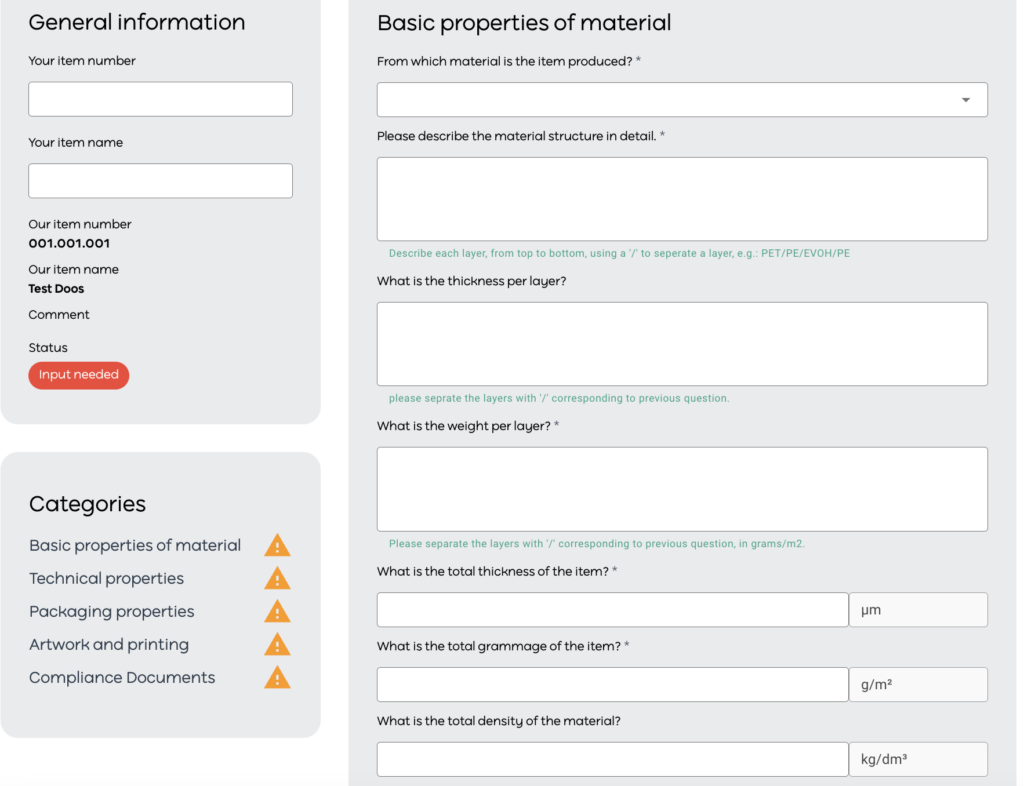This screenshot has width=1024, height=786.
Task: Click the 'total density of the material' label
Action: (498, 721)
